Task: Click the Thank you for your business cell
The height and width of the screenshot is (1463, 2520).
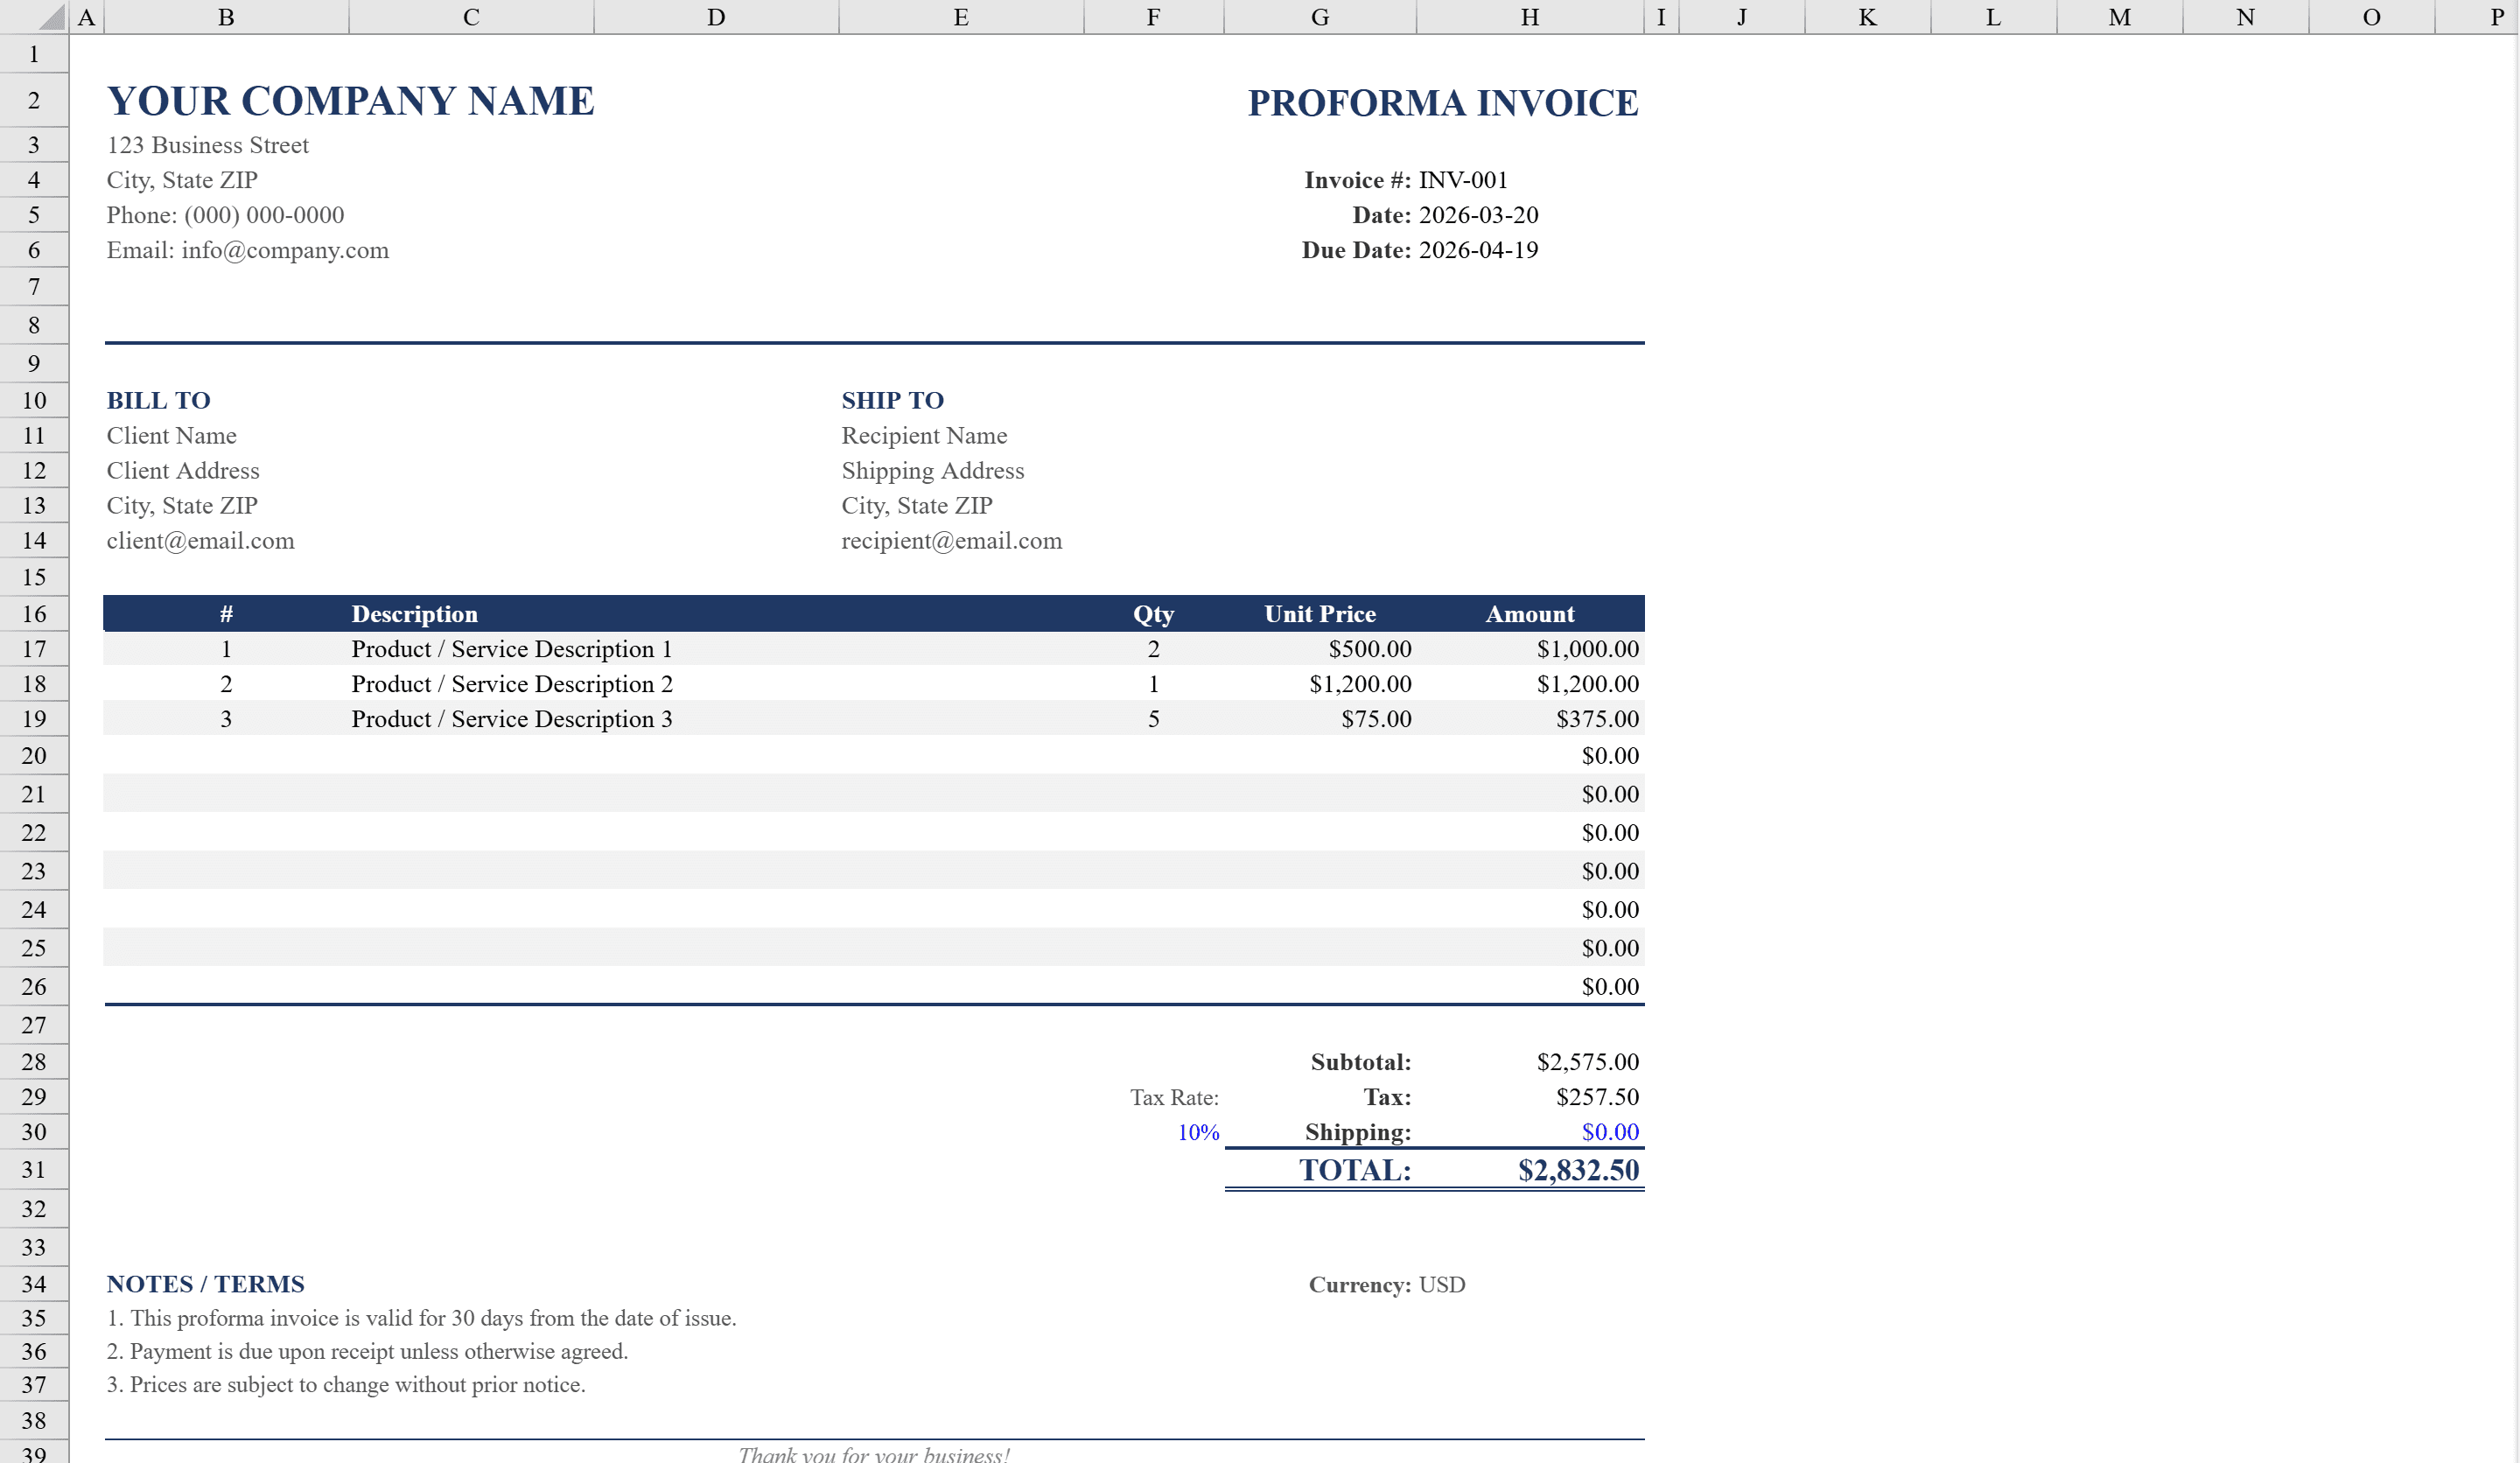Action: tap(874, 1455)
